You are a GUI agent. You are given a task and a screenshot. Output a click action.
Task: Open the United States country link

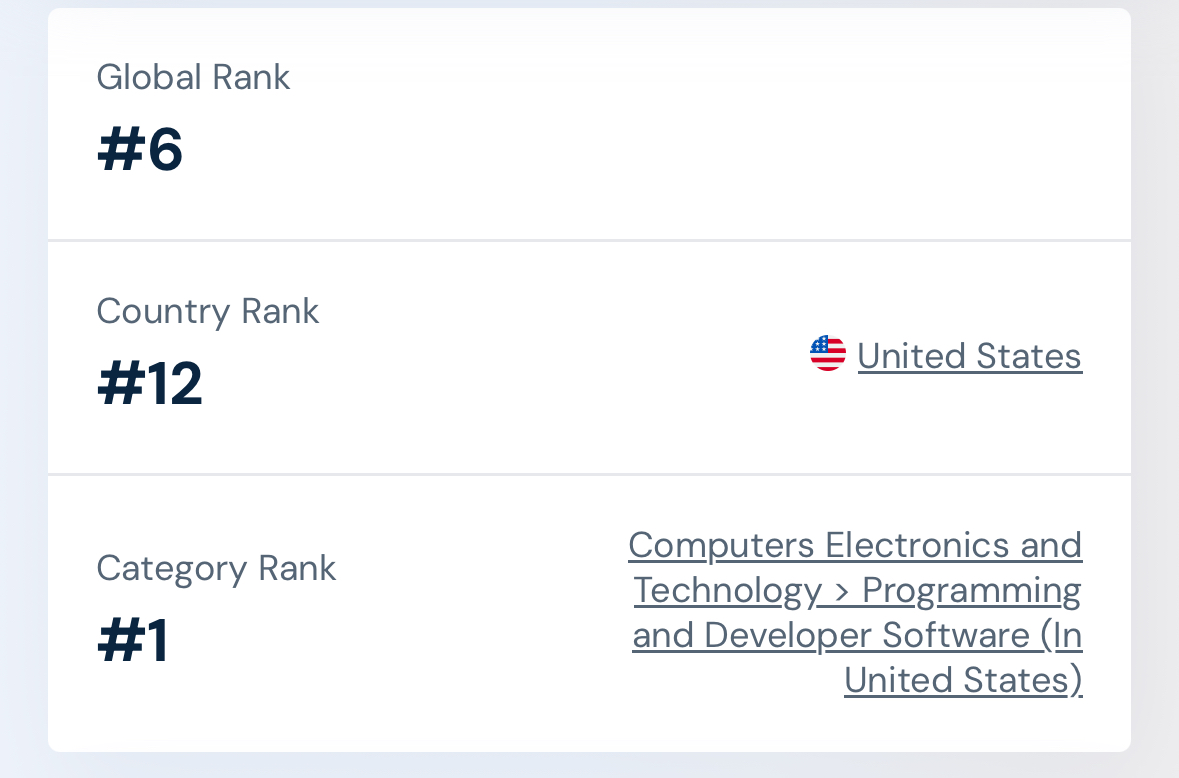tap(969, 356)
